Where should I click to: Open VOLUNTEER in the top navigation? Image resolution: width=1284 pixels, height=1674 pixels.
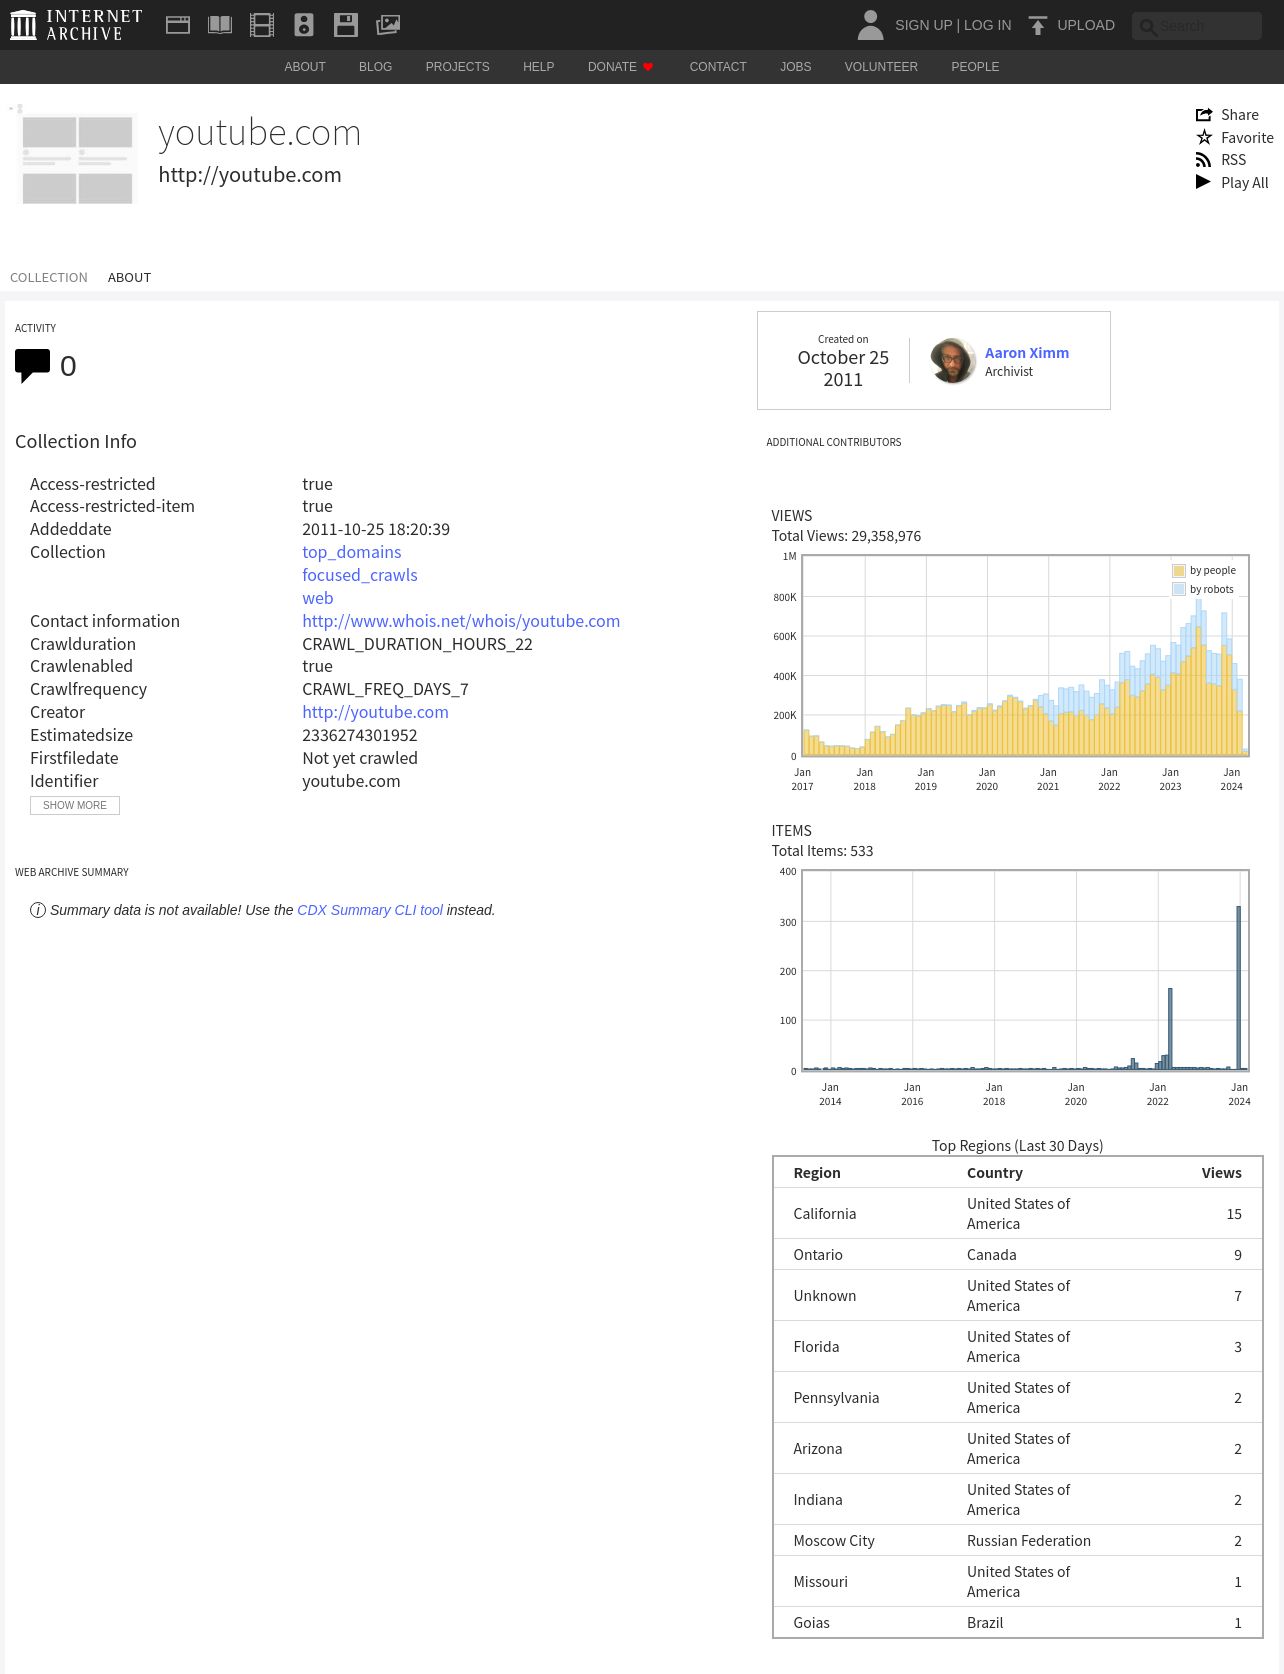(x=881, y=67)
